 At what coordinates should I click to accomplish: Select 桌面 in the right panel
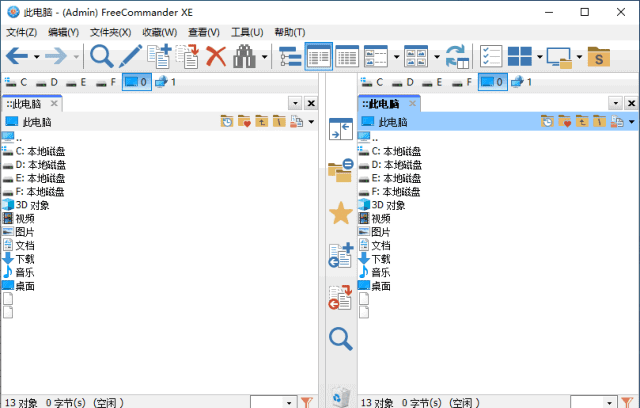tap(374, 286)
